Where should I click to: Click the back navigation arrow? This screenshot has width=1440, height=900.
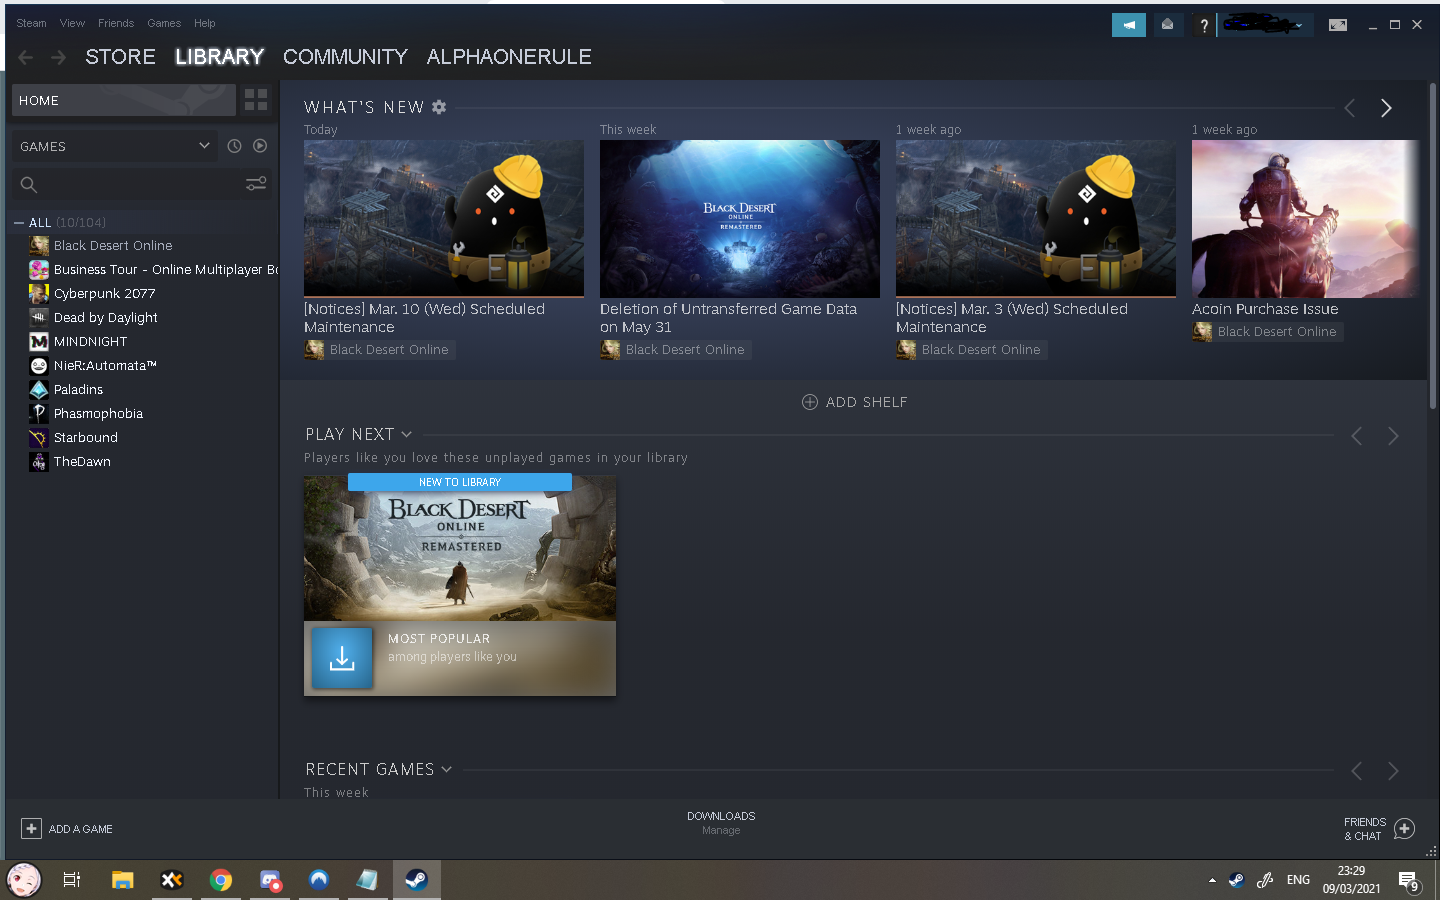click(26, 57)
